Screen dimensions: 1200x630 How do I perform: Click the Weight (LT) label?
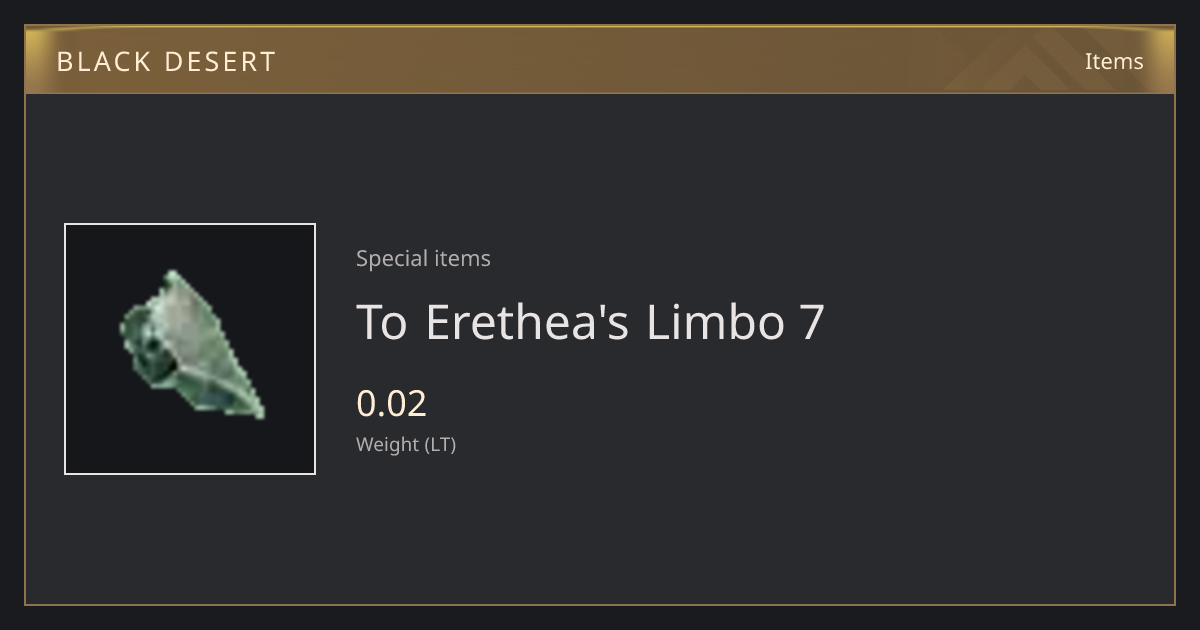click(406, 444)
